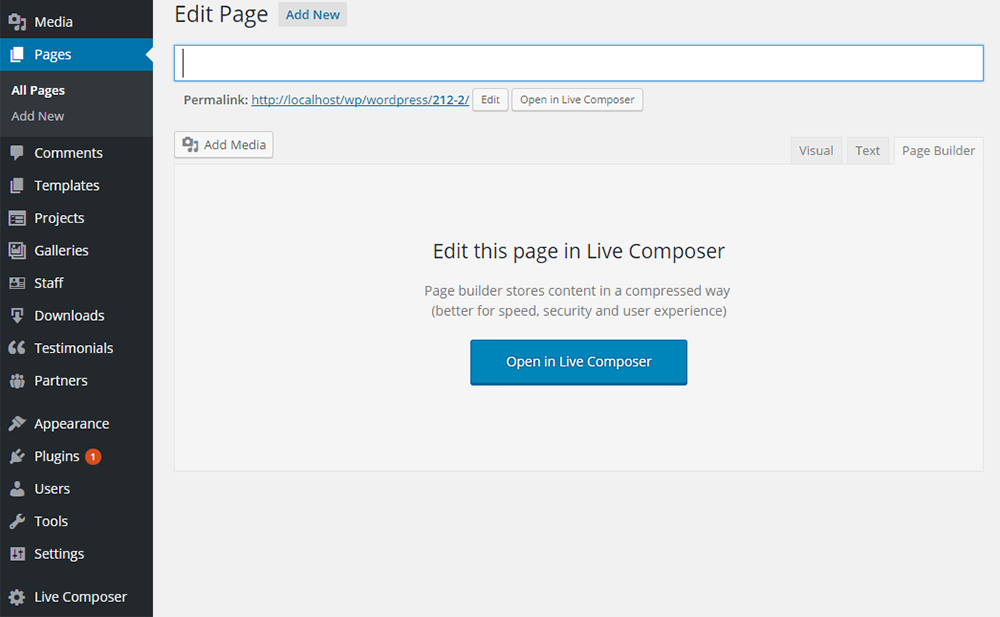This screenshot has width=1000, height=617.
Task: Open the Templates menu label
Action: (67, 186)
